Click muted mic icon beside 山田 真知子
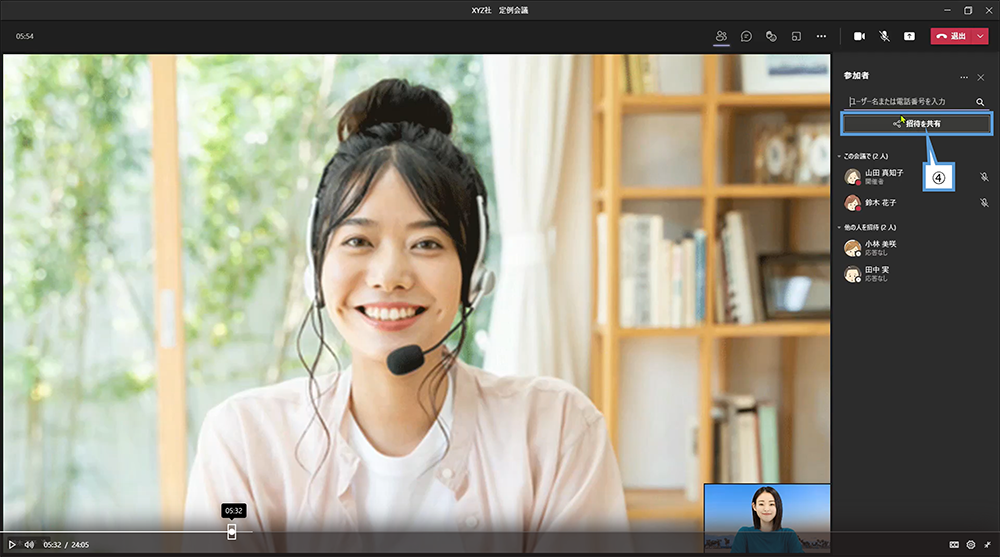This screenshot has width=1000, height=557. tap(984, 177)
